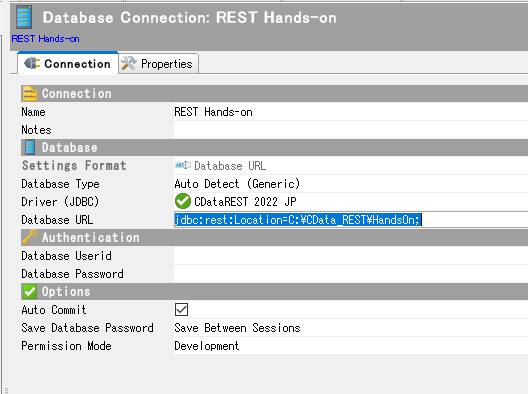The height and width of the screenshot is (394, 528).
Task: Click the Database Userid input field
Action: 351,256
